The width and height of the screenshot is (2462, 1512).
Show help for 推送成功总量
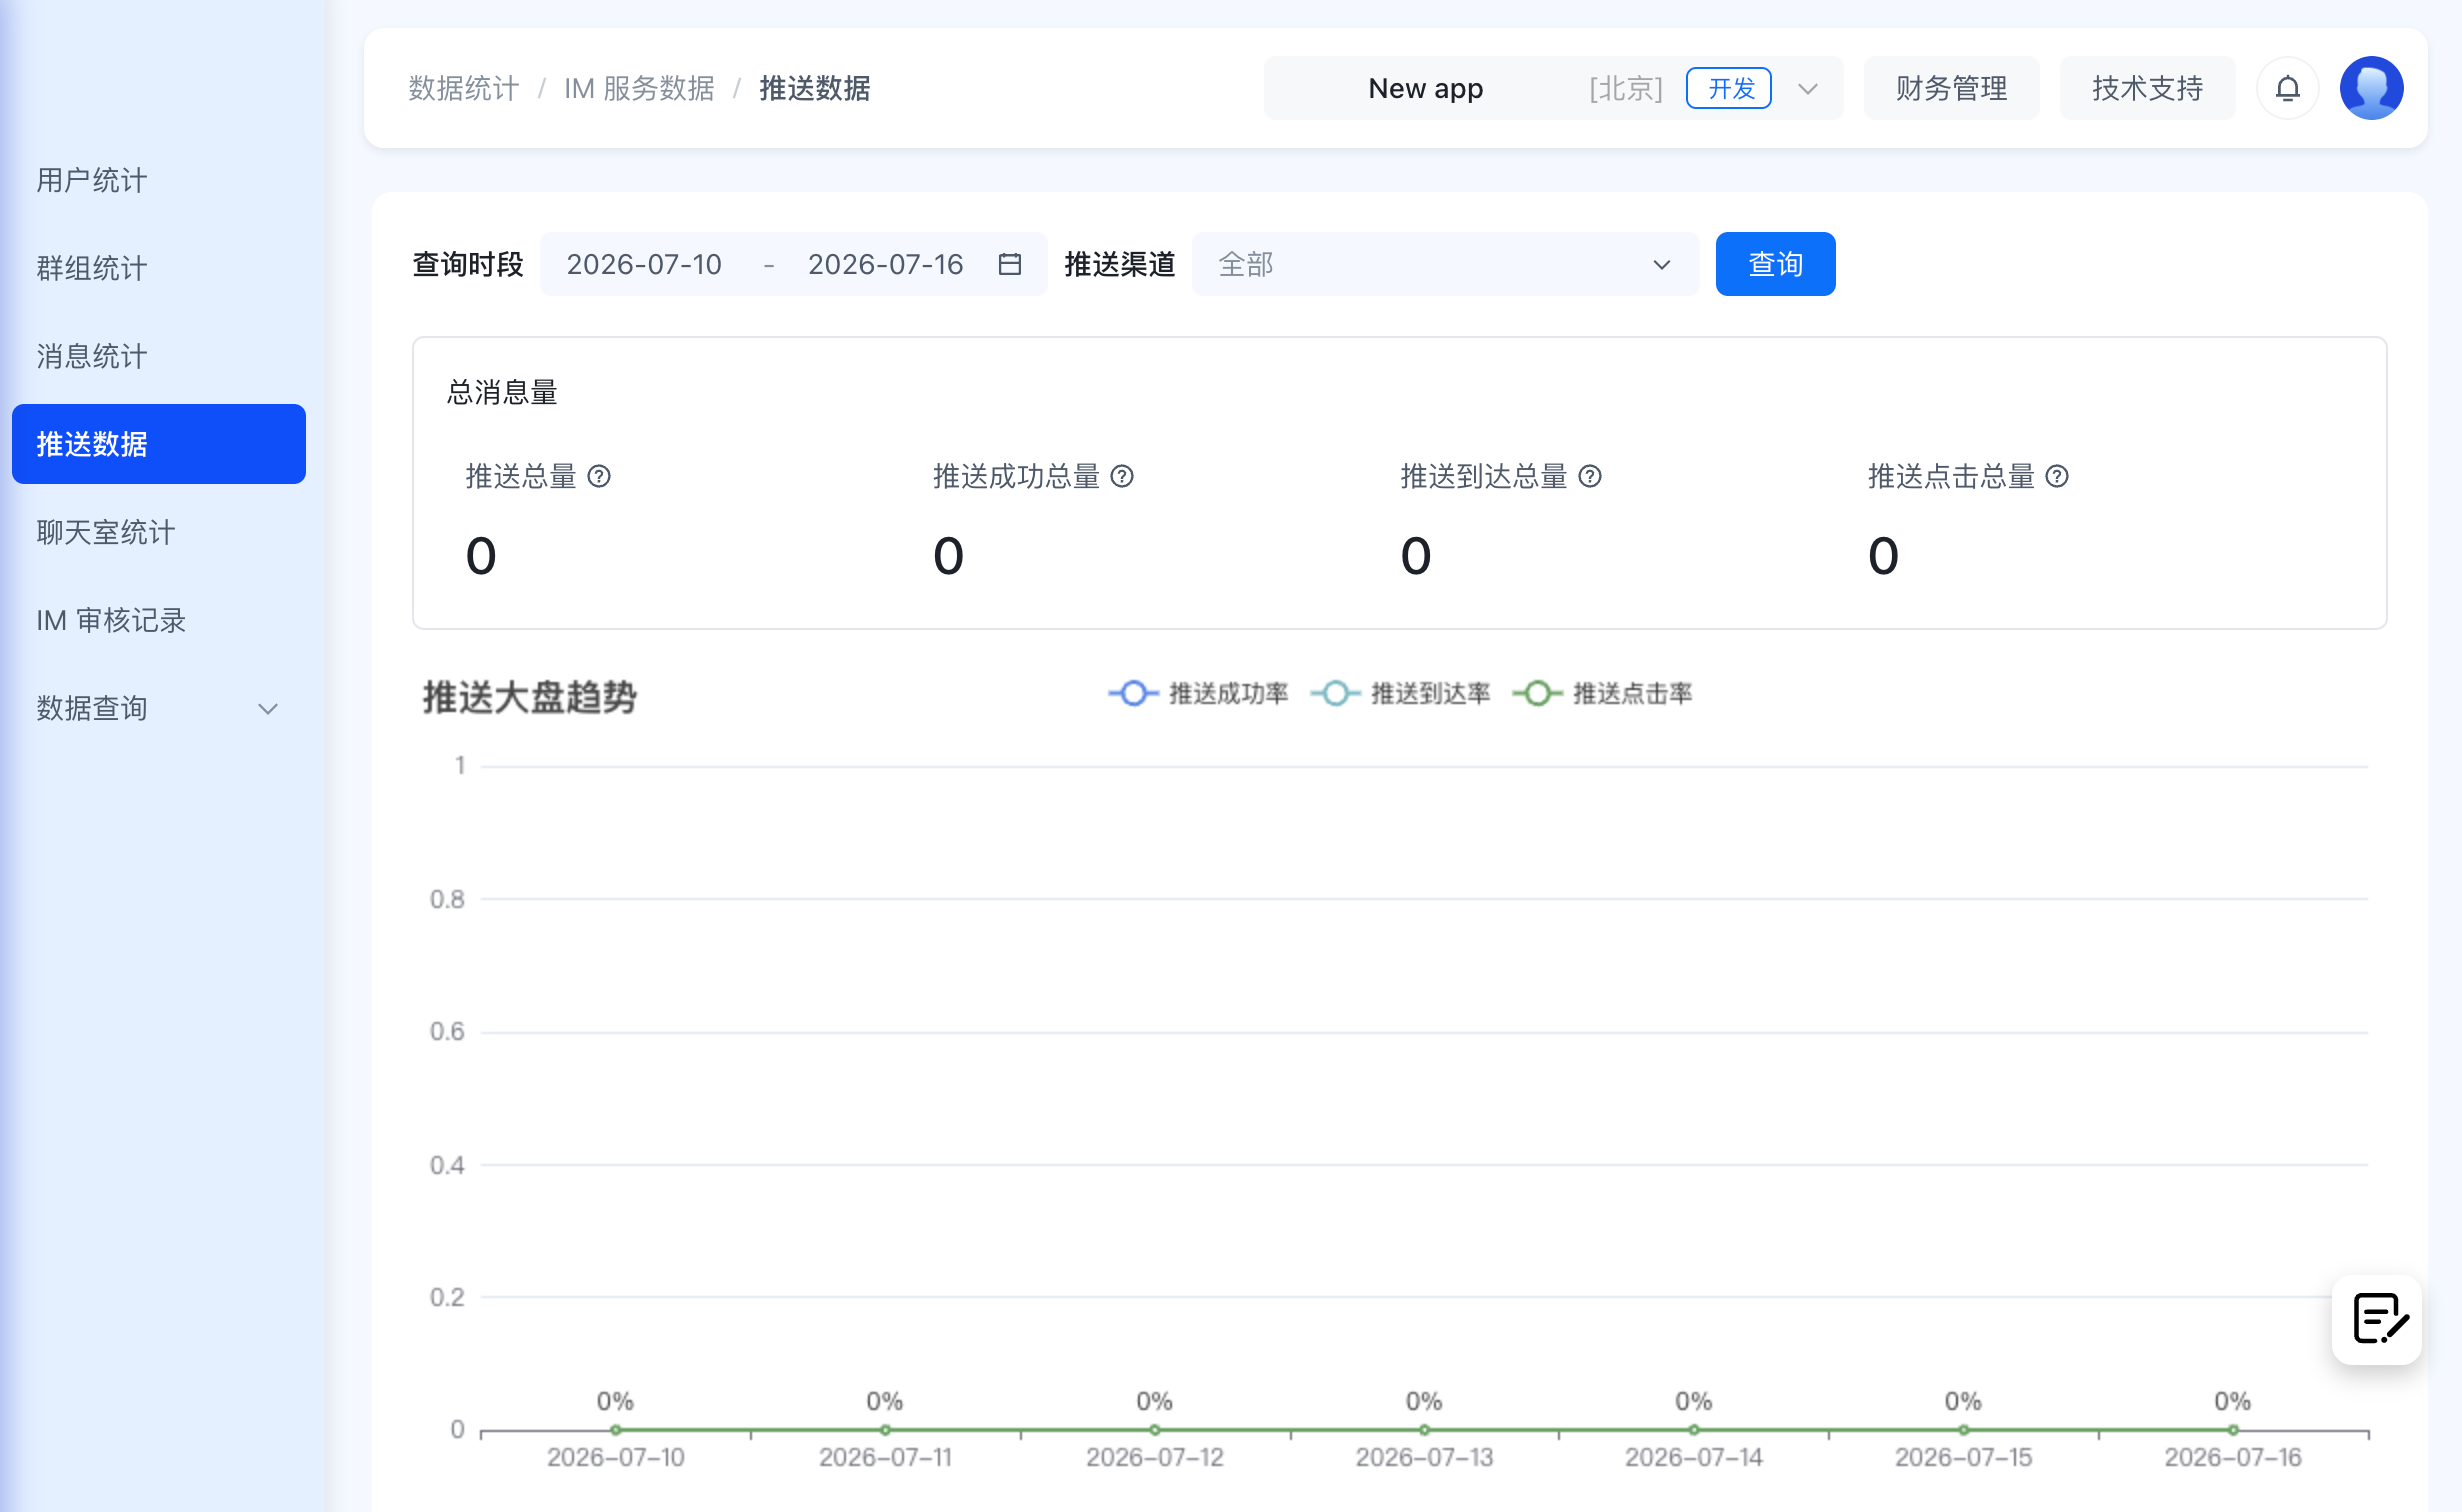pos(1122,476)
